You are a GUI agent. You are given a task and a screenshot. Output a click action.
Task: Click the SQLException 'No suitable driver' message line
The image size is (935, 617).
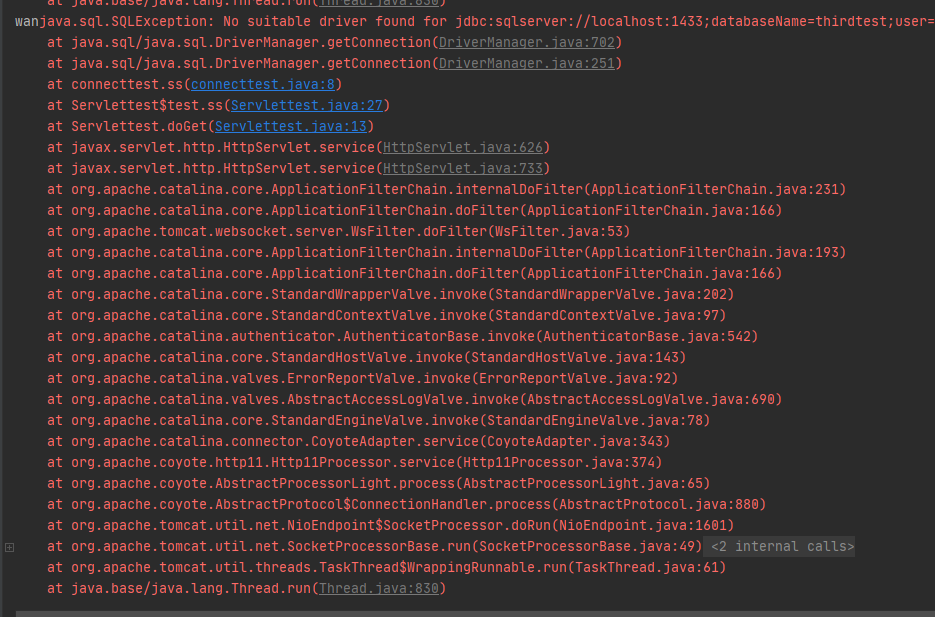pyautogui.click(x=475, y=21)
